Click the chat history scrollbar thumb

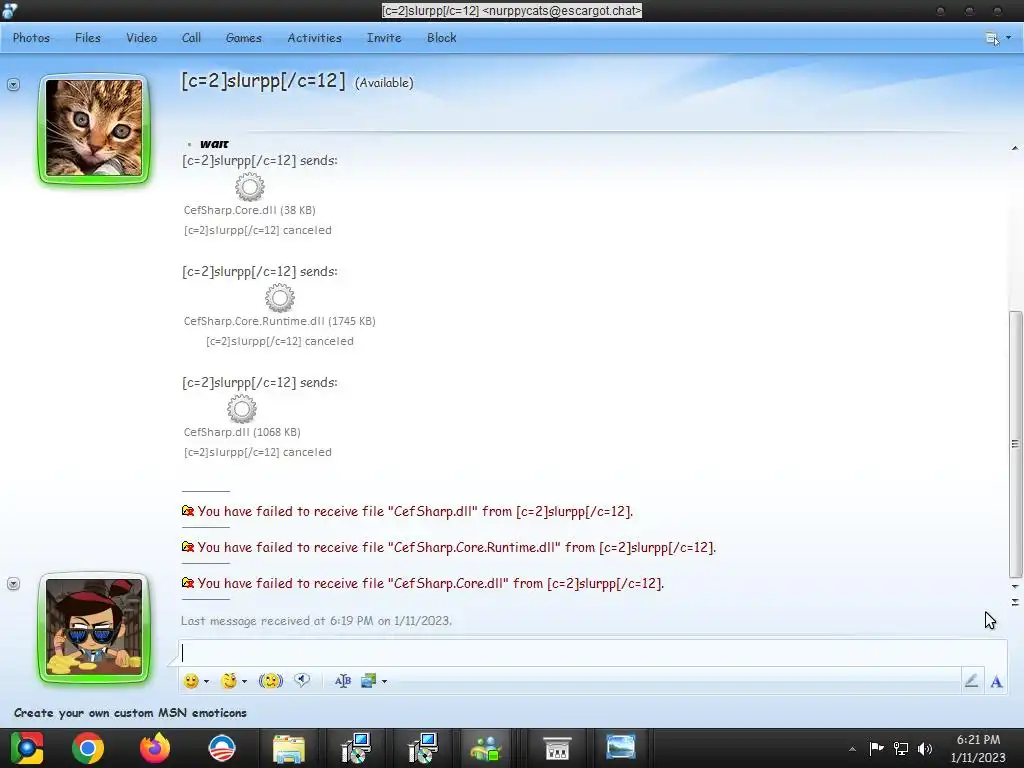(x=1015, y=445)
